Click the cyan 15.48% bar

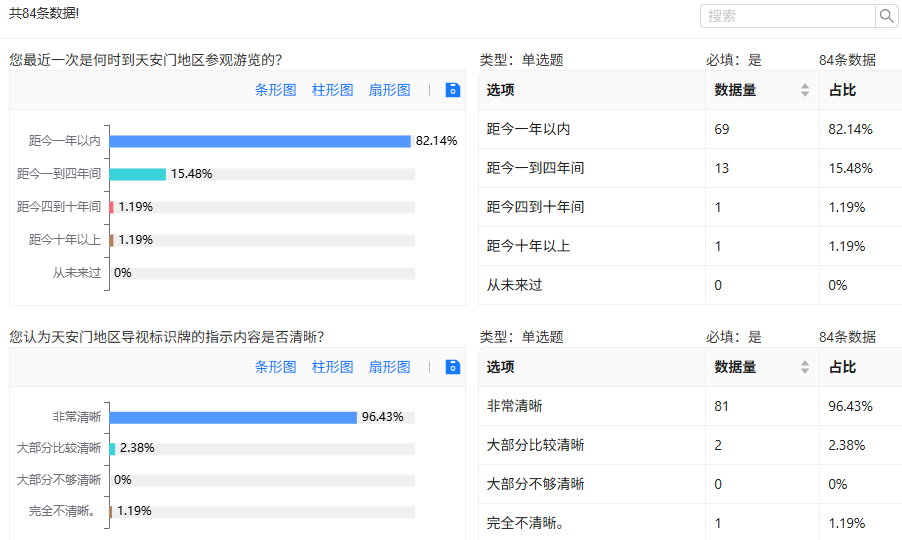point(137,174)
